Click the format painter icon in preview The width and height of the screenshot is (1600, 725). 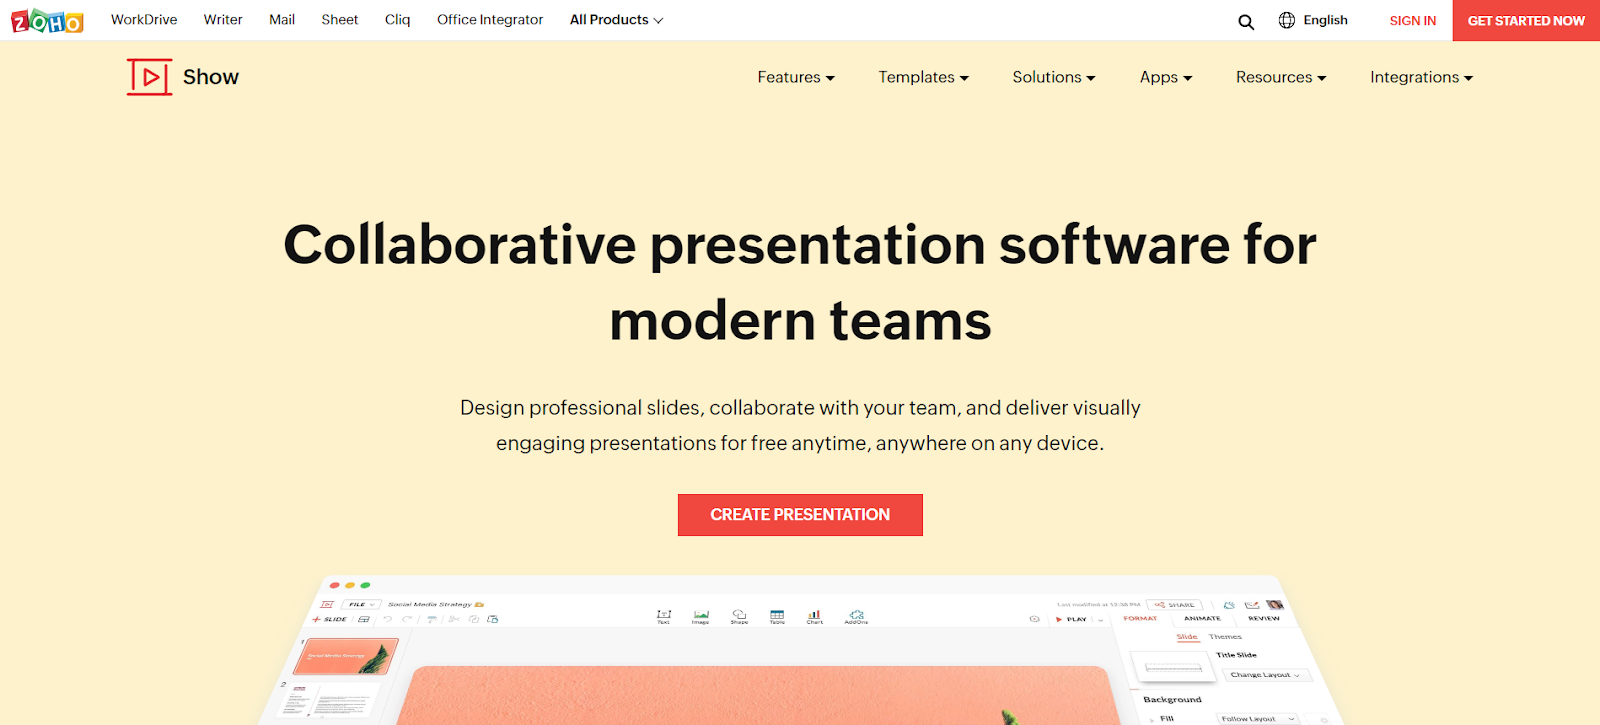tap(432, 619)
